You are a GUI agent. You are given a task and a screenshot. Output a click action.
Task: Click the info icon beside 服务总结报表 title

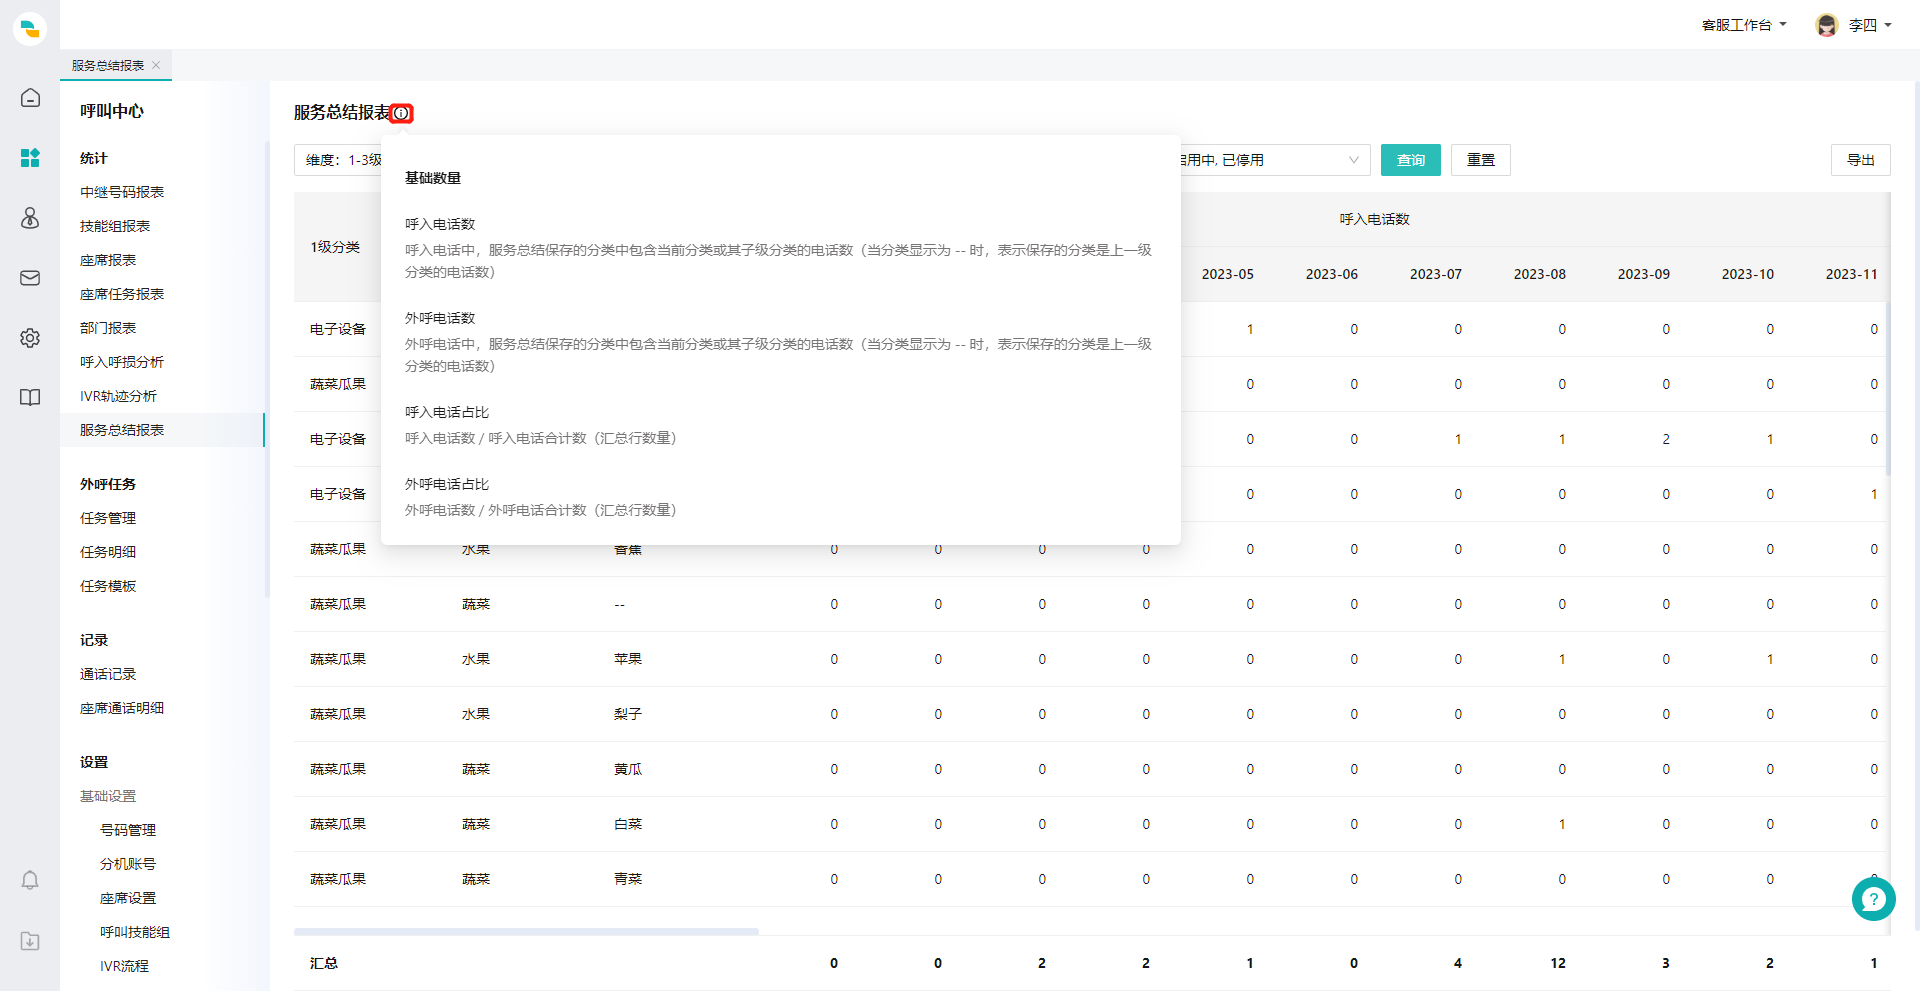tap(401, 113)
